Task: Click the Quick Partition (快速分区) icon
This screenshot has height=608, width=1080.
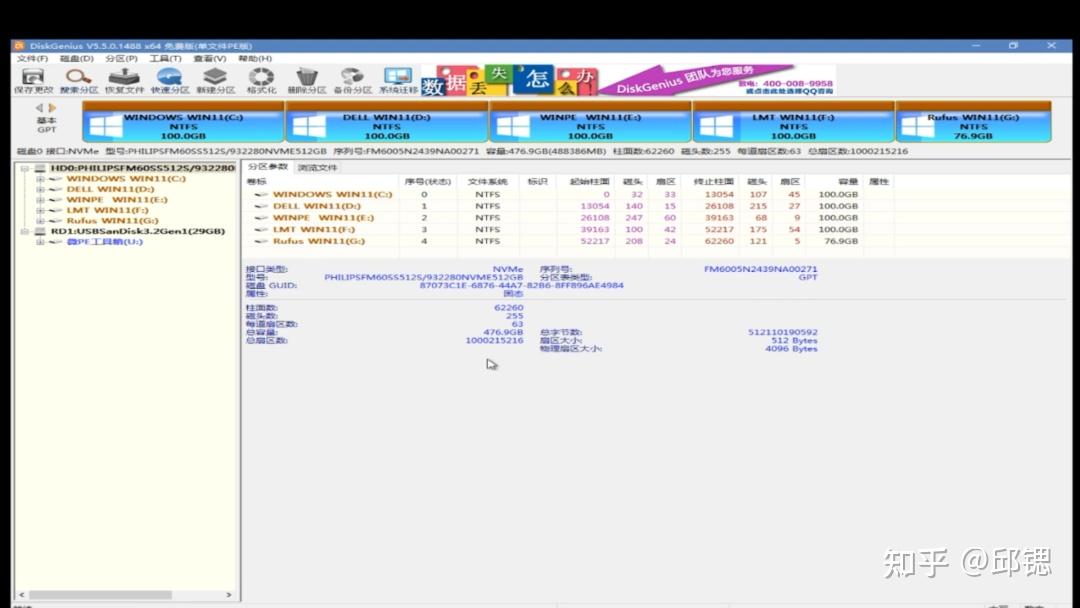Action: [169, 80]
